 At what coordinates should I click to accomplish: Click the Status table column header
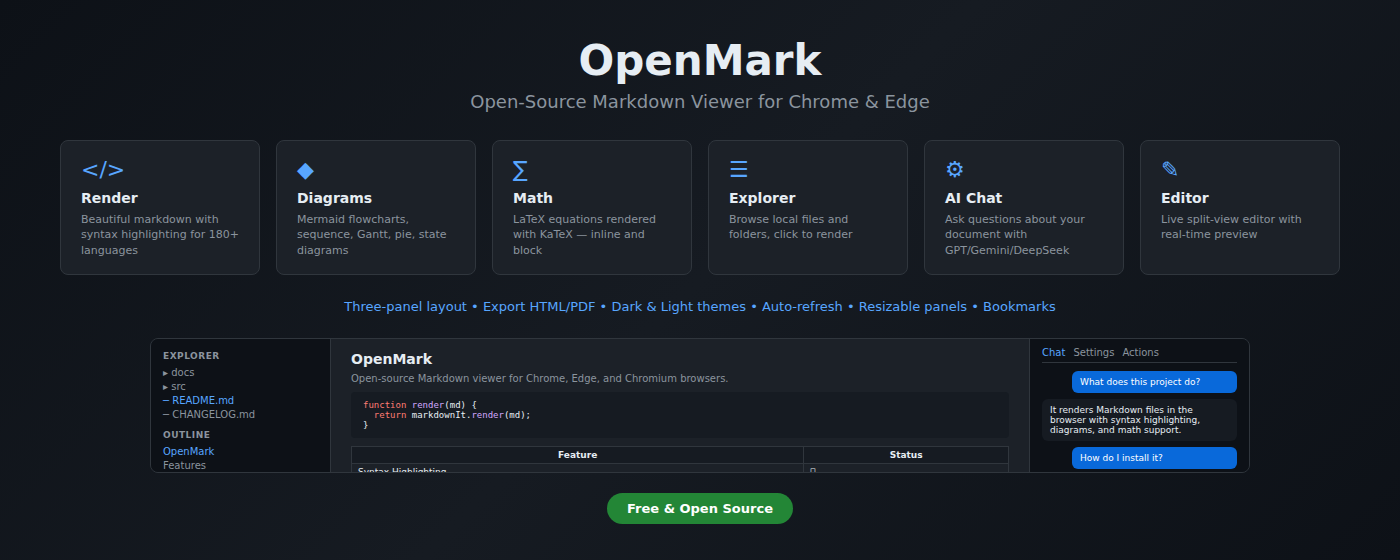point(906,455)
